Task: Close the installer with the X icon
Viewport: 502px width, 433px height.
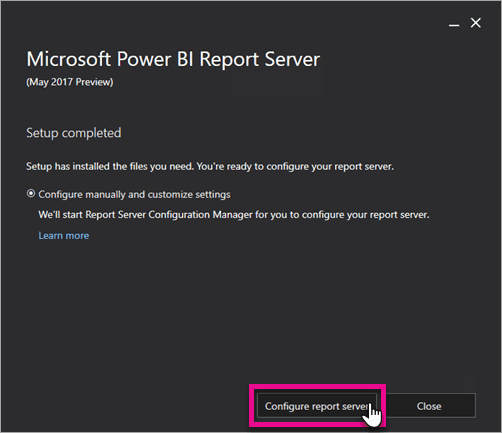Action: pos(476,23)
